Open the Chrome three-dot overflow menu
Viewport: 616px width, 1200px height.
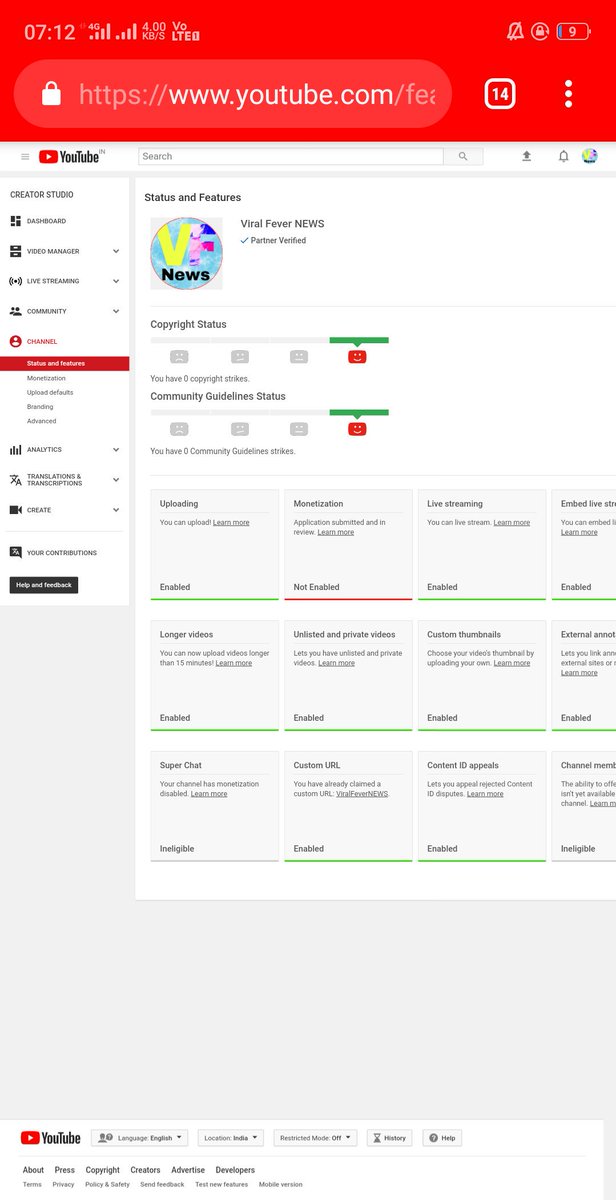point(568,94)
